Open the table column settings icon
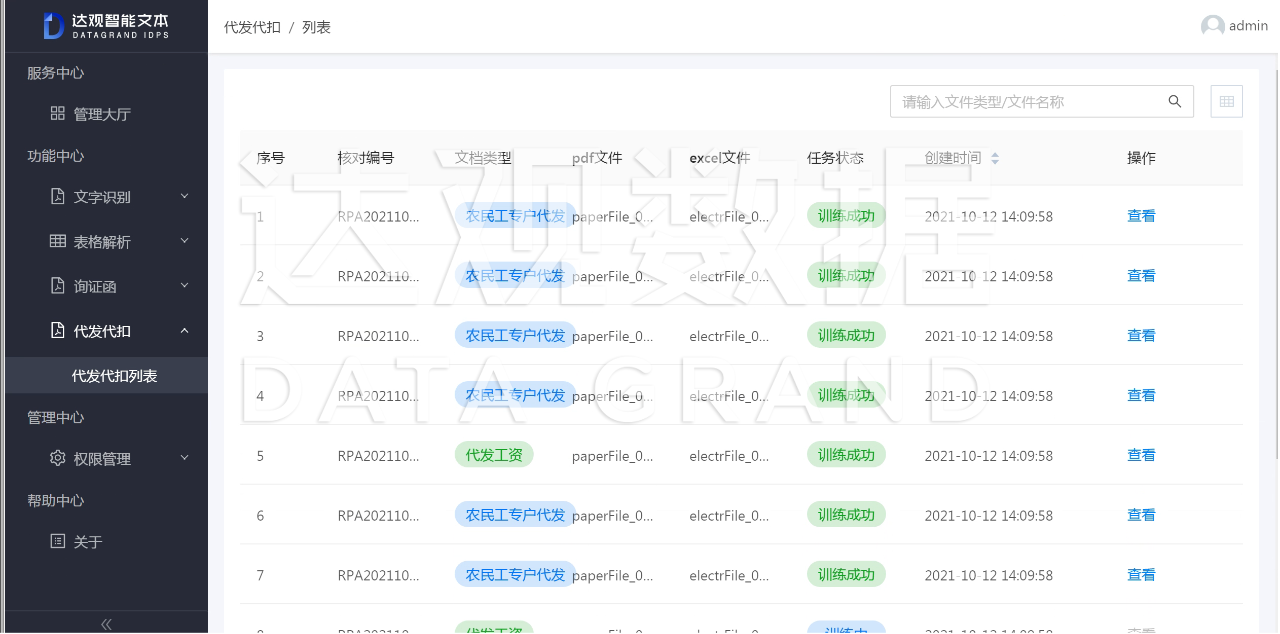 click(1227, 101)
